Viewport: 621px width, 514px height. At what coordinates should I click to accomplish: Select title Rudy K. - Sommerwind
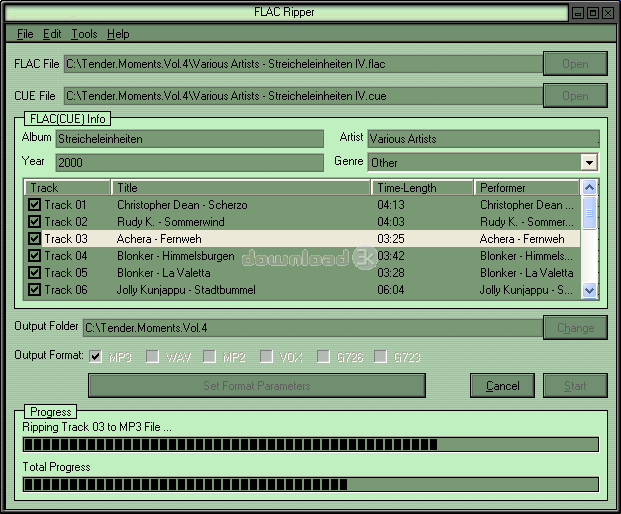pyautogui.click(x=171, y=222)
